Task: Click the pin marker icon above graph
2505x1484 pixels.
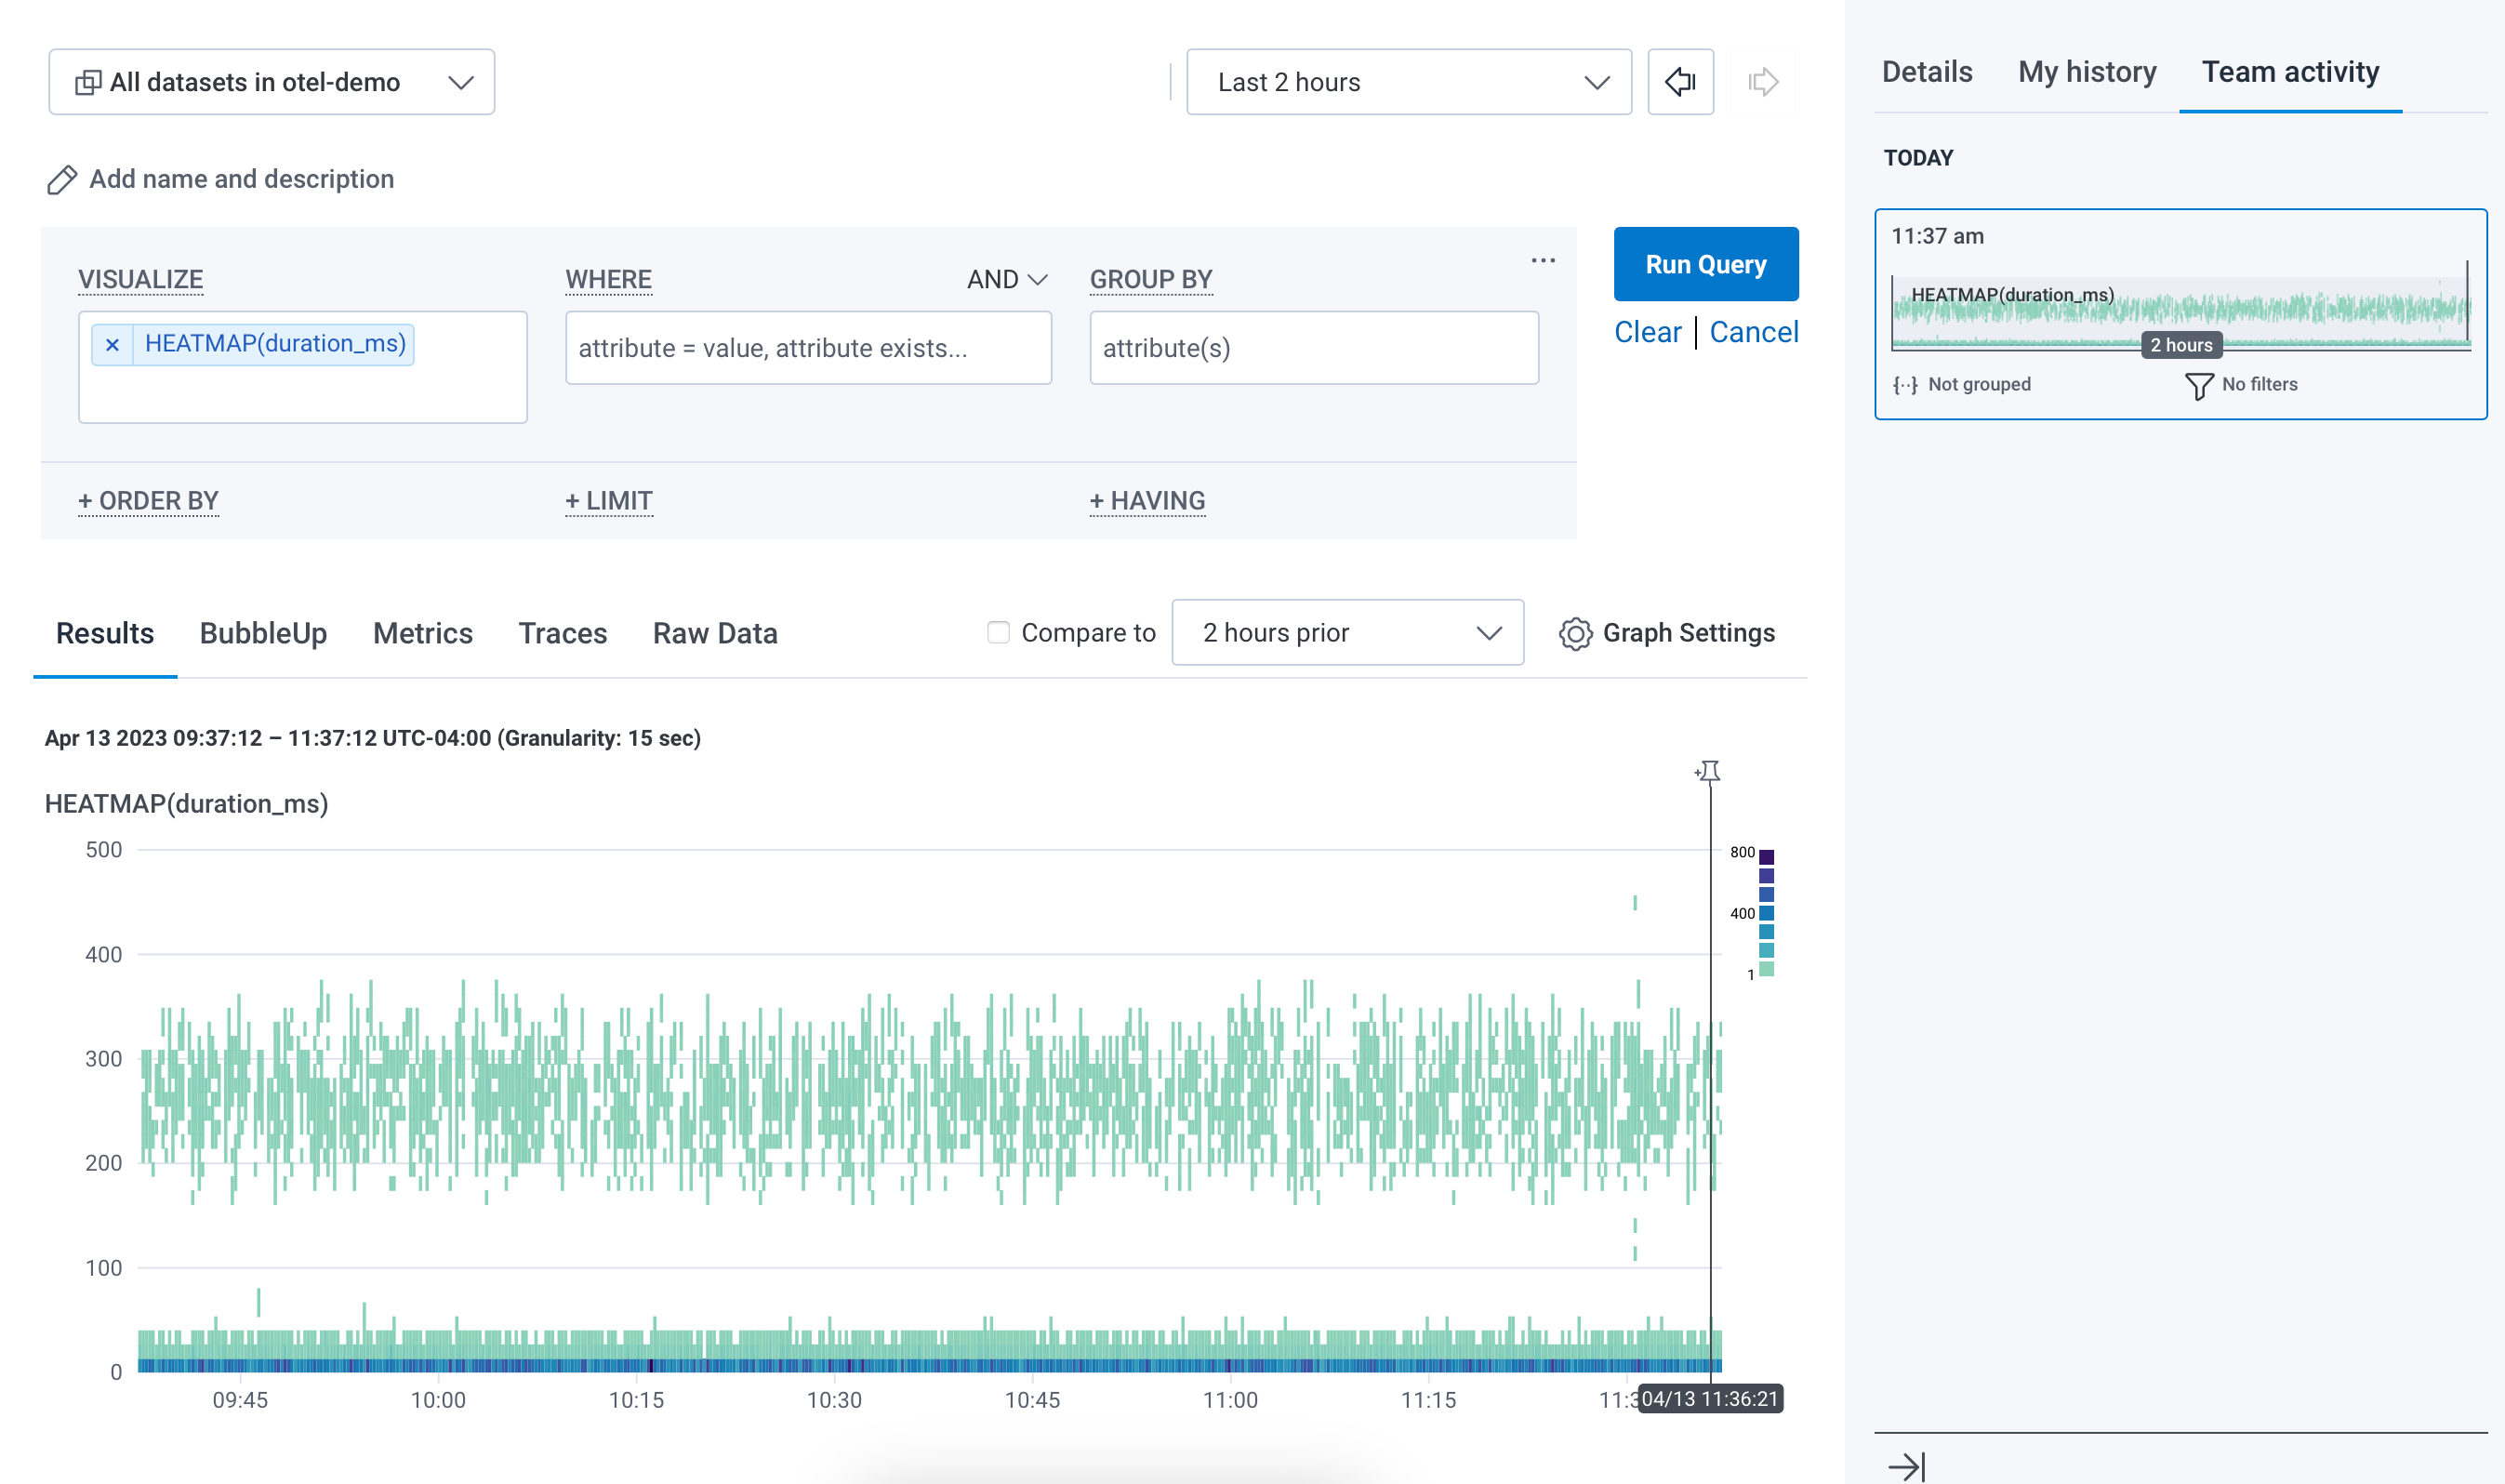Action: coord(1708,771)
